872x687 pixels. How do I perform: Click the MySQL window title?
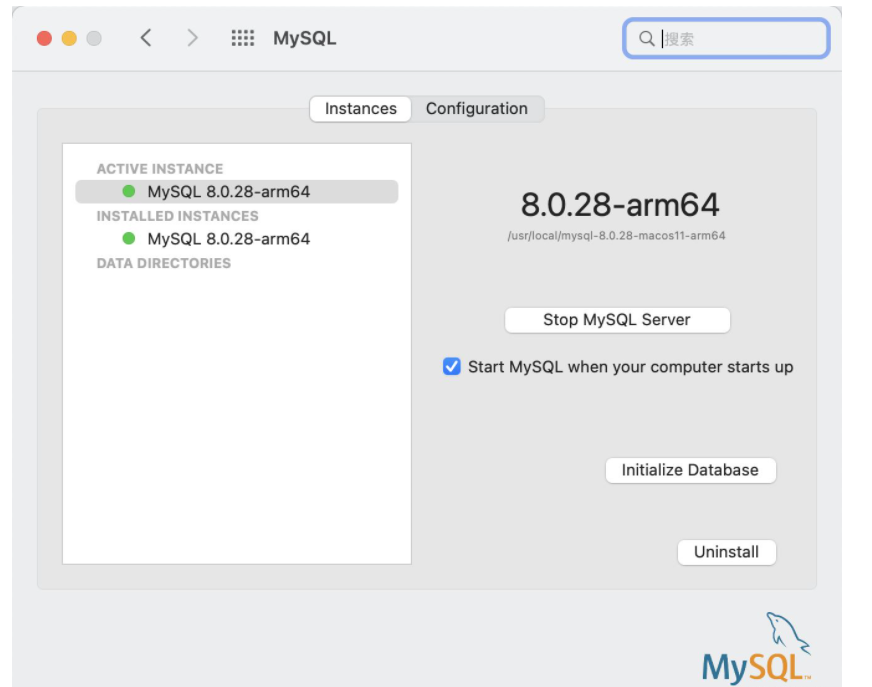(304, 38)
